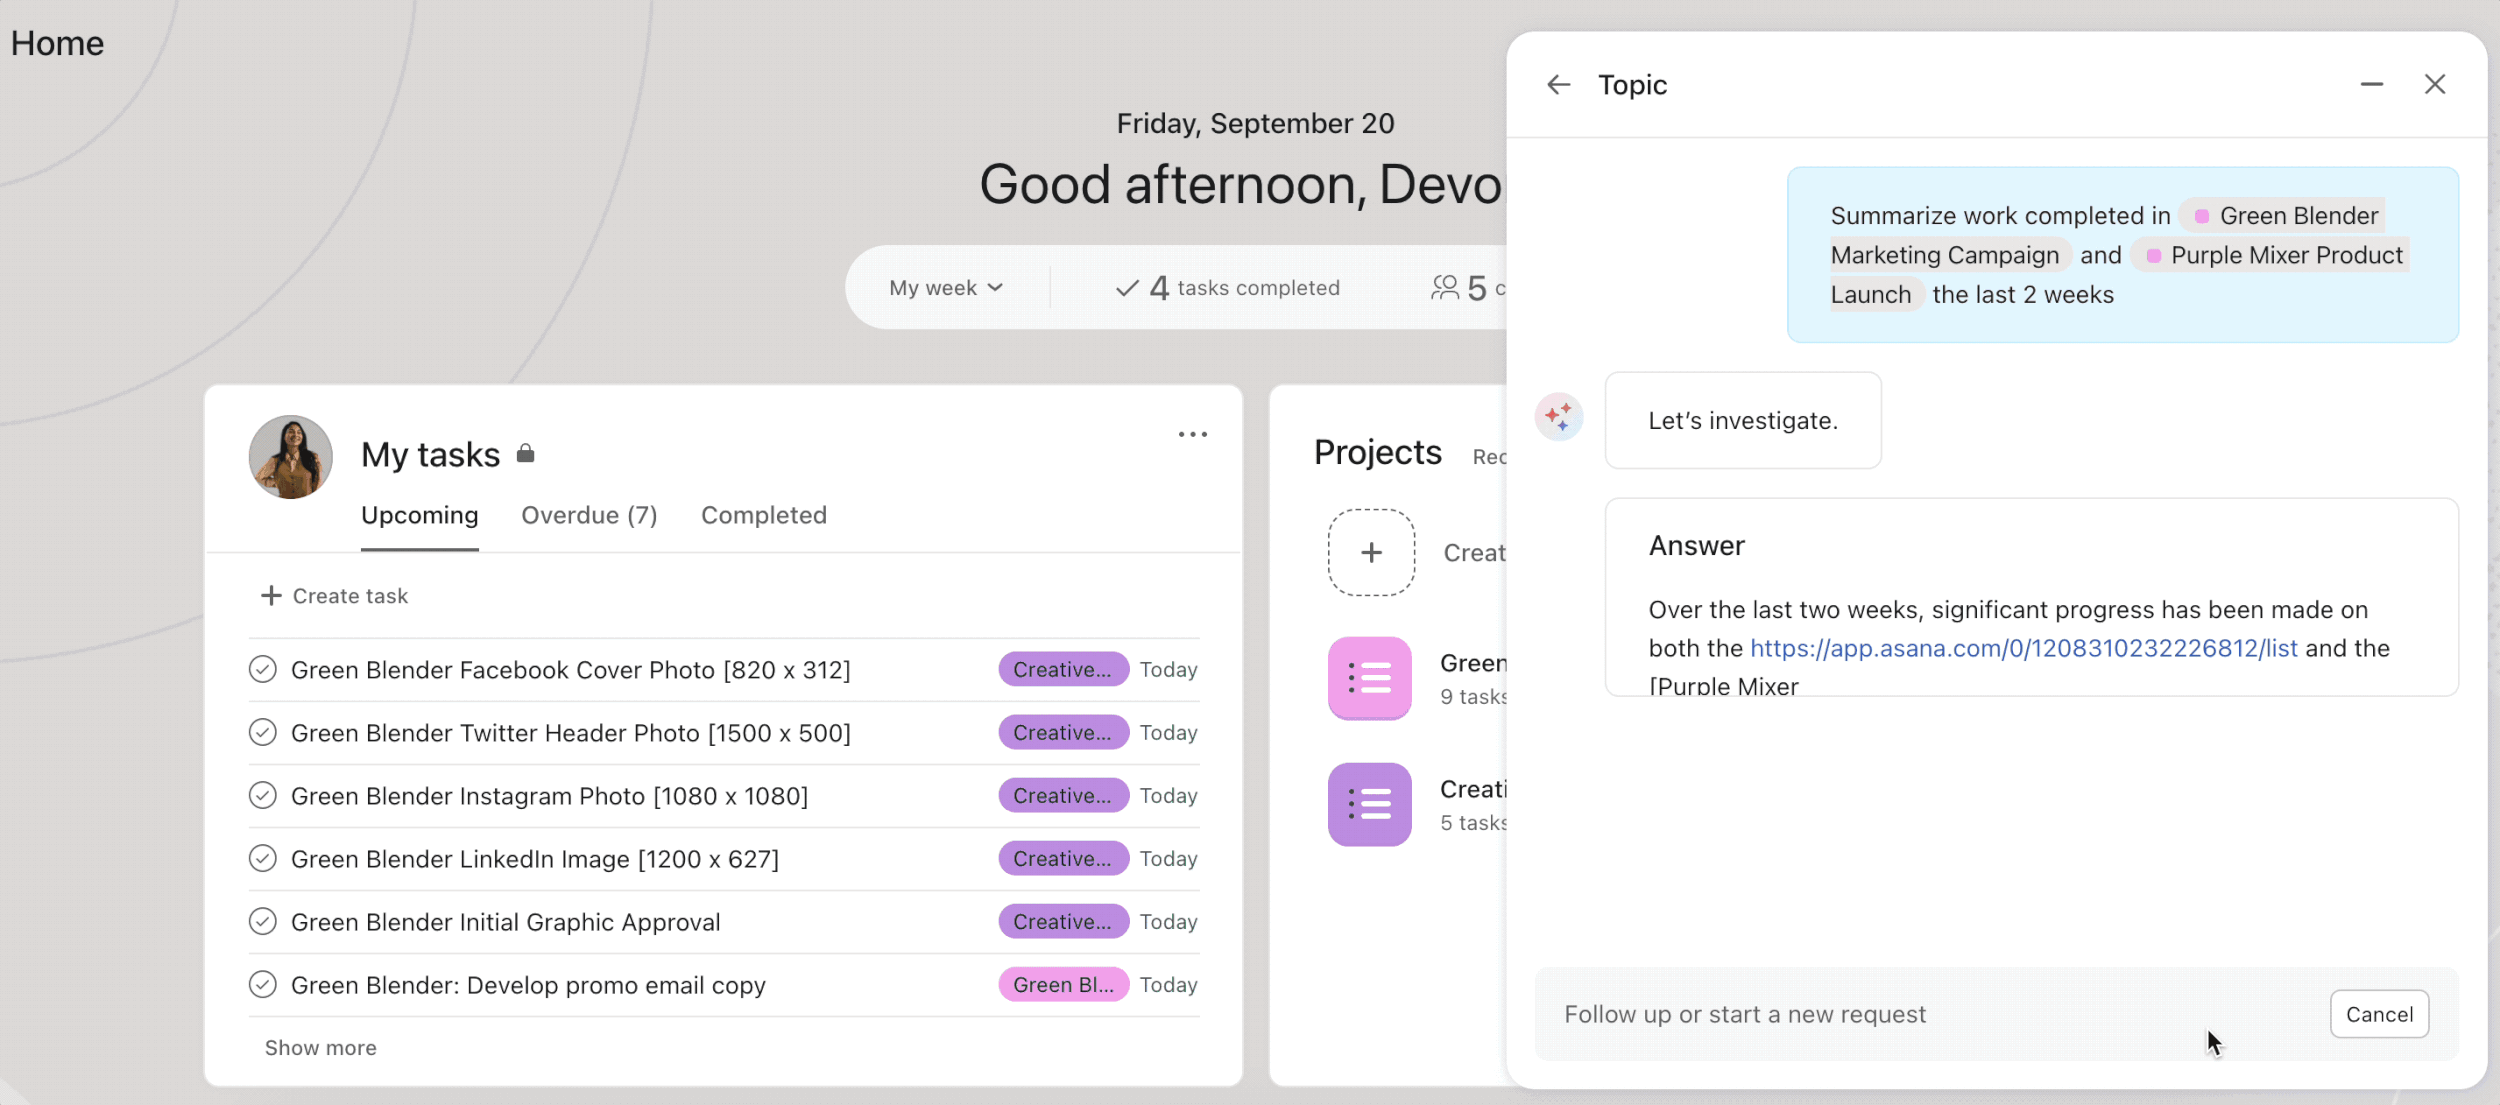2500x1105 pixels.
Task: Click the 4 tasks completed stat
Action: 1227,288
